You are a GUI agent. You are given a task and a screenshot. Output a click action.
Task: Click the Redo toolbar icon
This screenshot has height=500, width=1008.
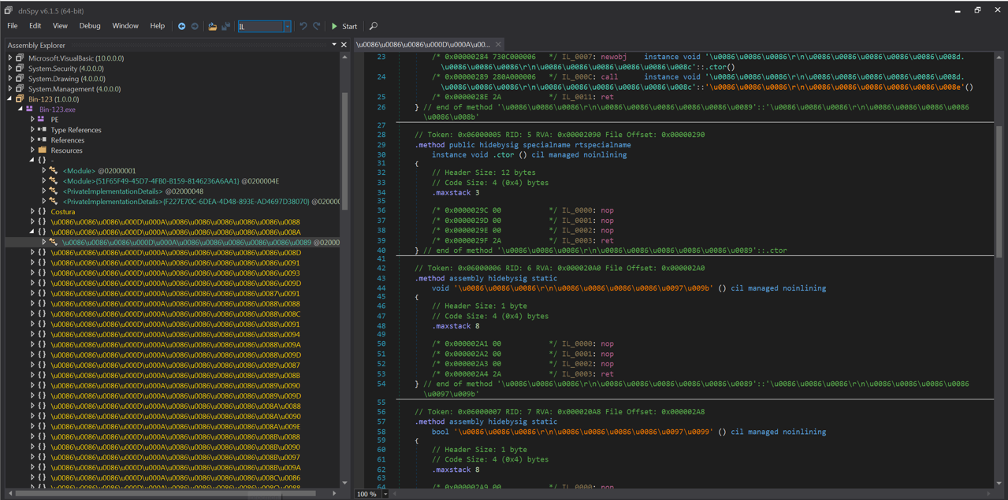(x=317, y=26)
